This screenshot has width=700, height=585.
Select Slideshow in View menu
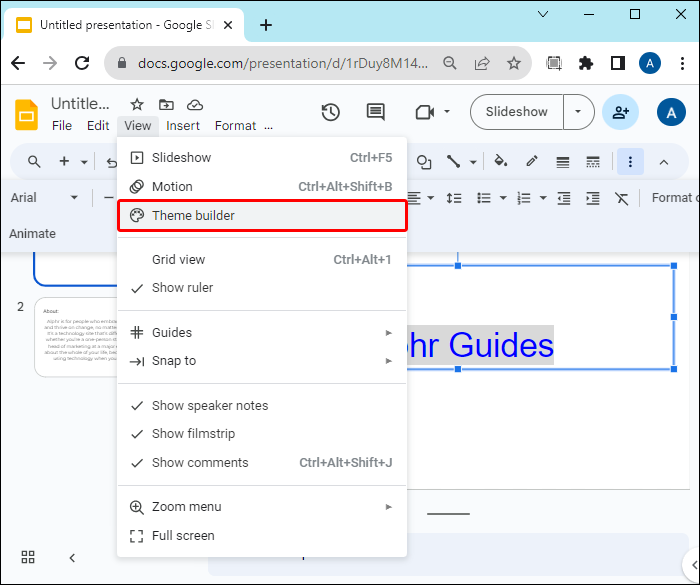[262, 158]
